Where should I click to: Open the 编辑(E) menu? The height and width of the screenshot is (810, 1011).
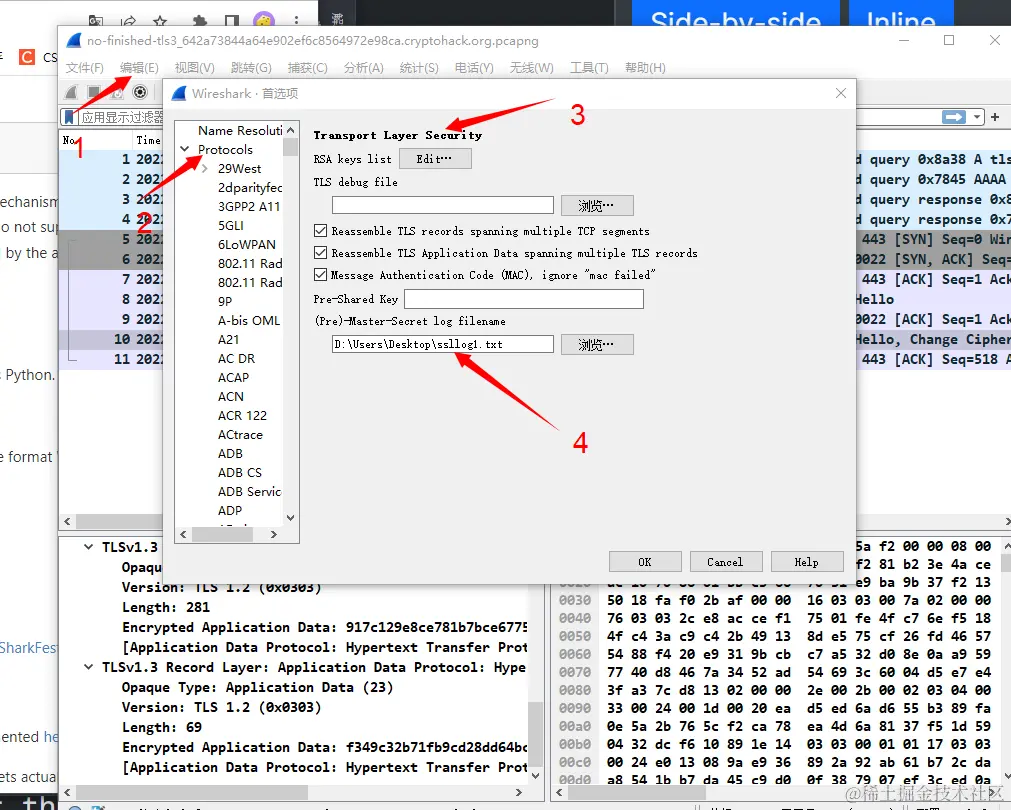point(139,68)
